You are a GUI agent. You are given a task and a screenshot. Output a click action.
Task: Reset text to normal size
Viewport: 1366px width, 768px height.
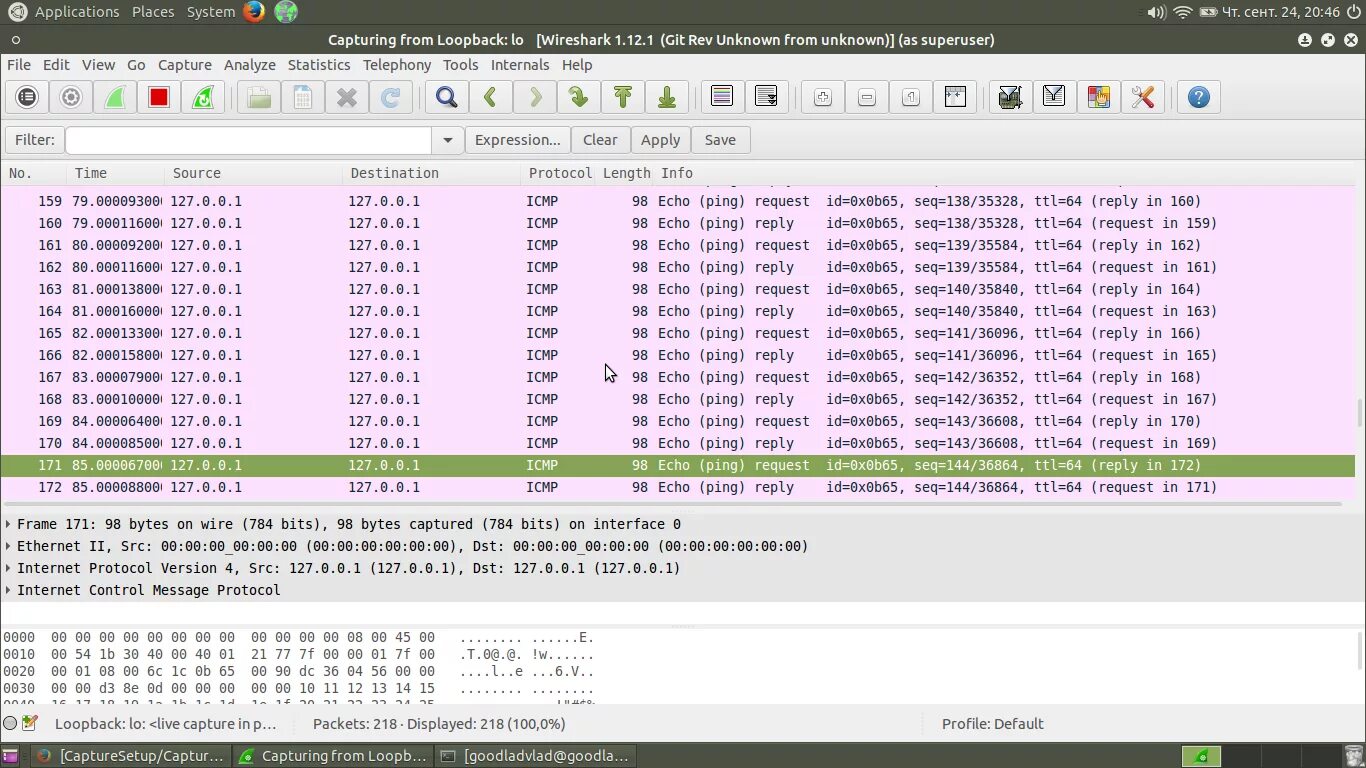tap(911, 97)
